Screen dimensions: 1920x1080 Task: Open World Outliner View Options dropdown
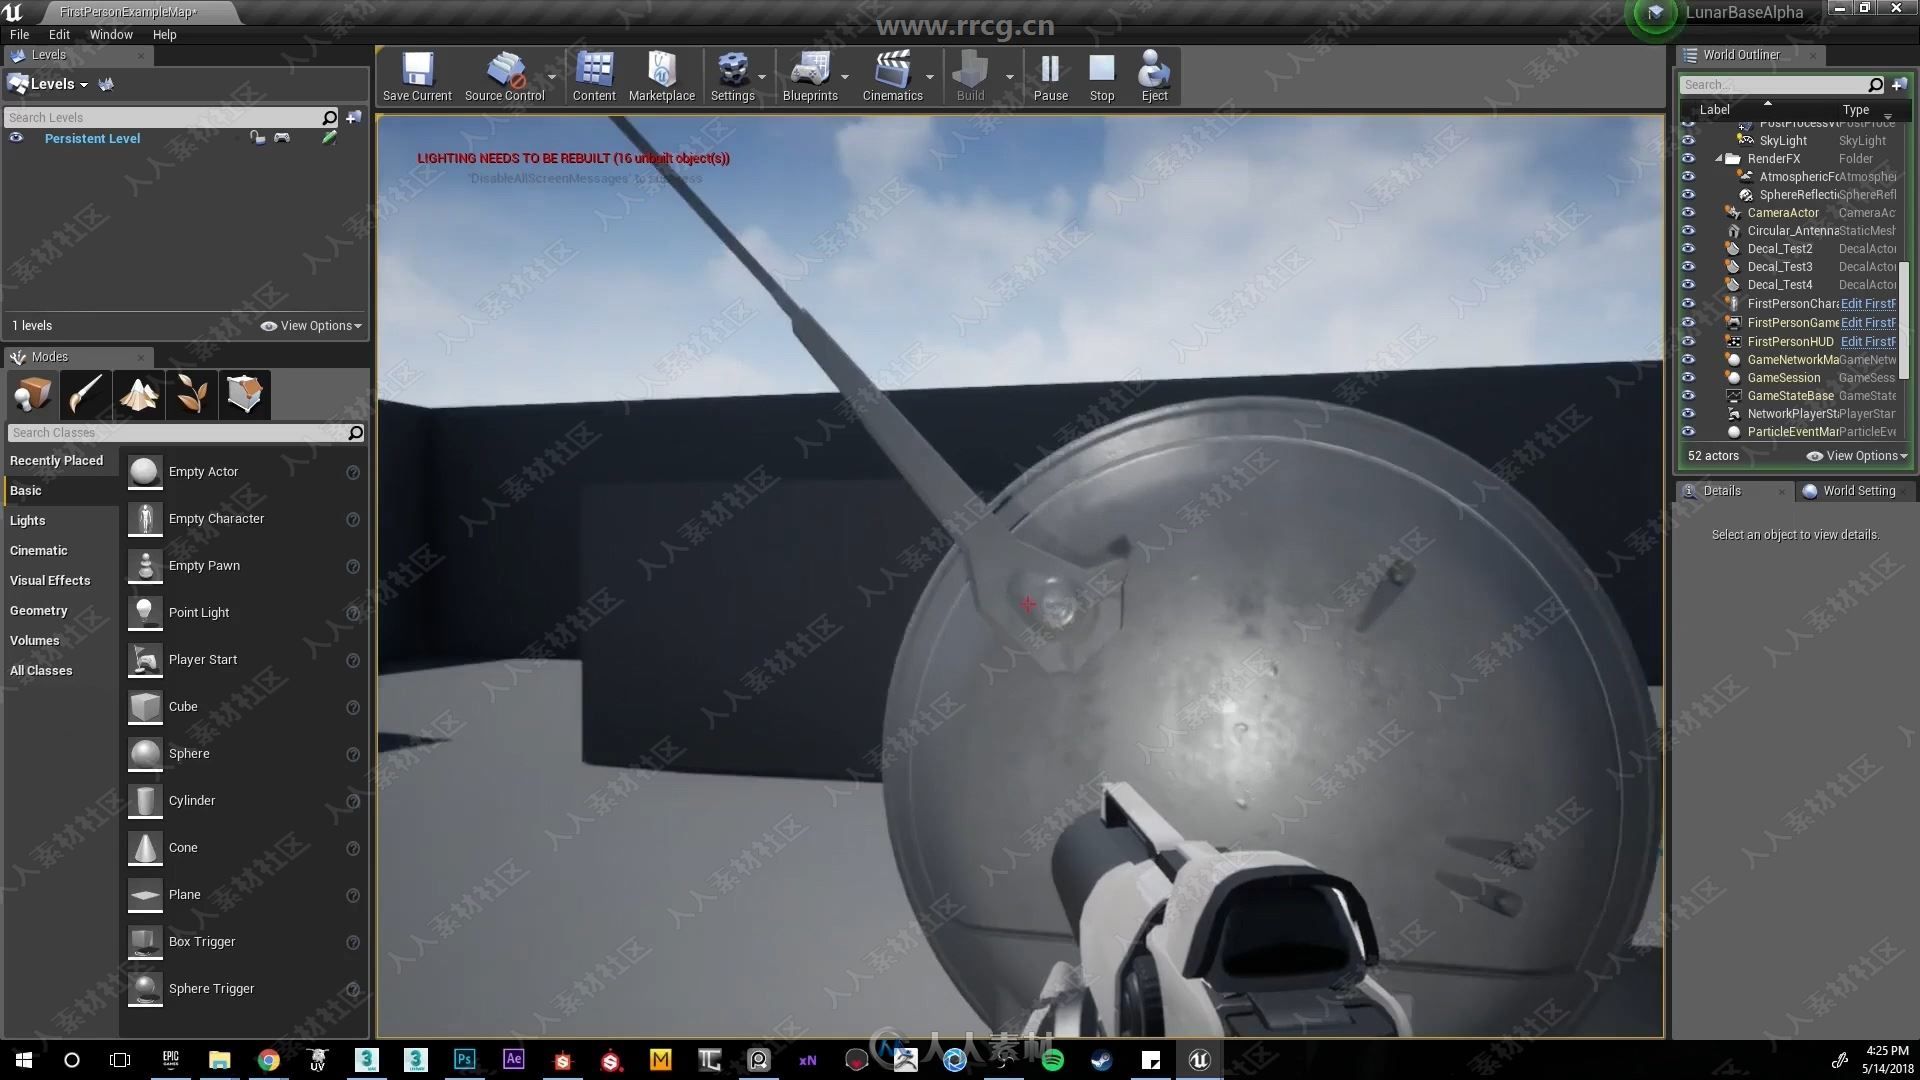click(x=1857, y=456)
